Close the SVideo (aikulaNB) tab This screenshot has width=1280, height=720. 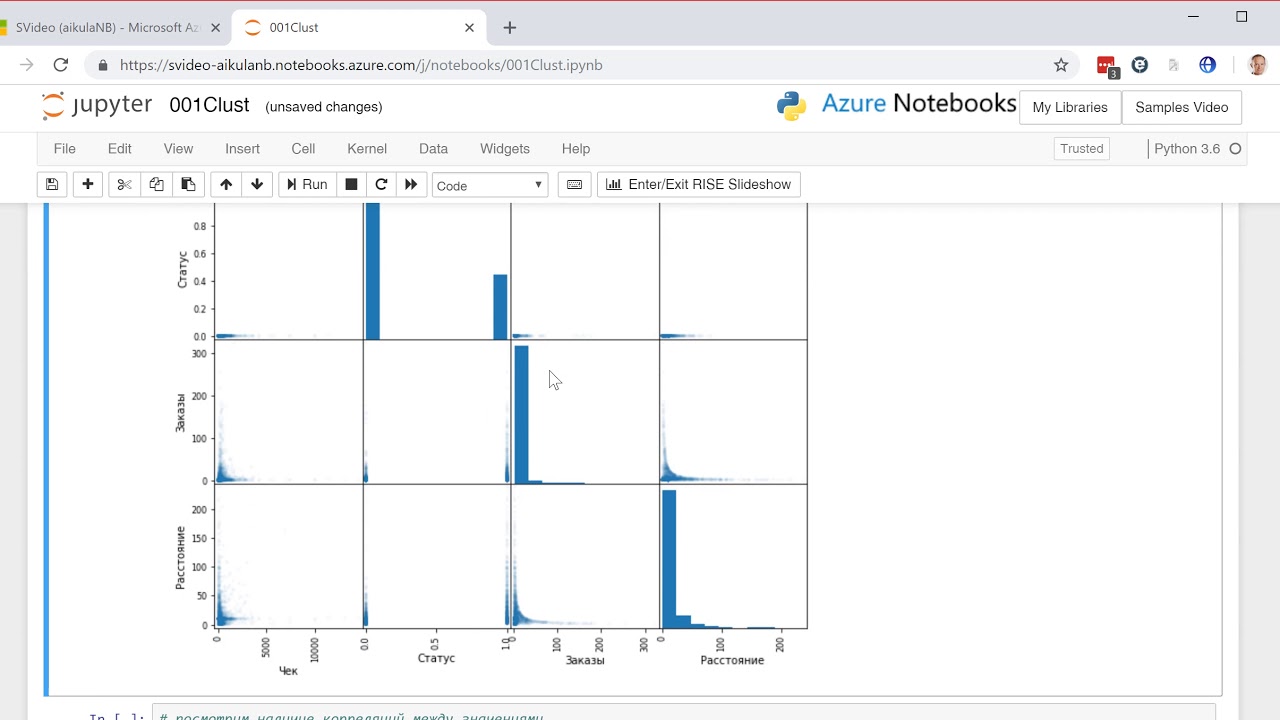coord(215,28)
